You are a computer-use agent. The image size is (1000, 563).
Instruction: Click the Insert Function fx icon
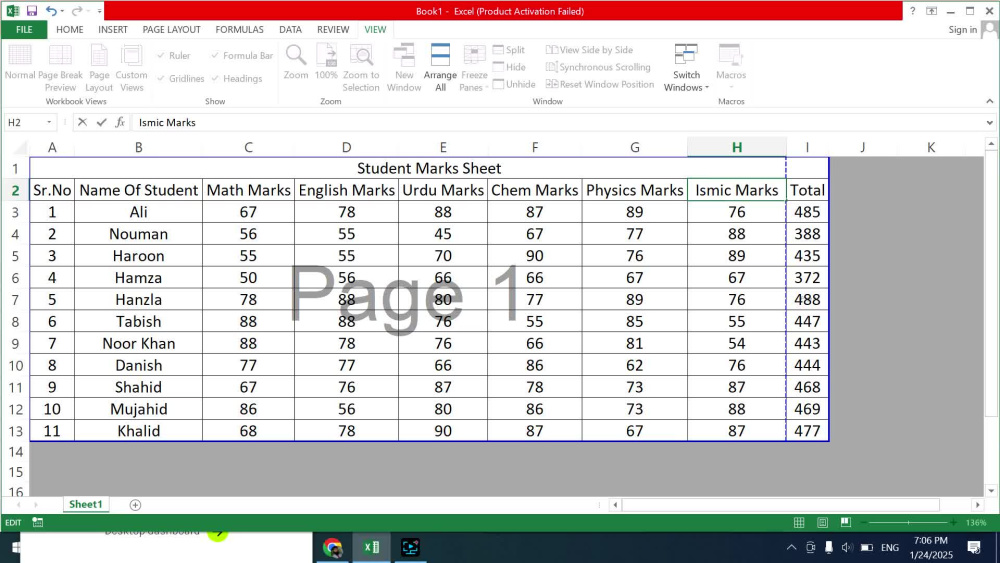[x=120, y=122]
